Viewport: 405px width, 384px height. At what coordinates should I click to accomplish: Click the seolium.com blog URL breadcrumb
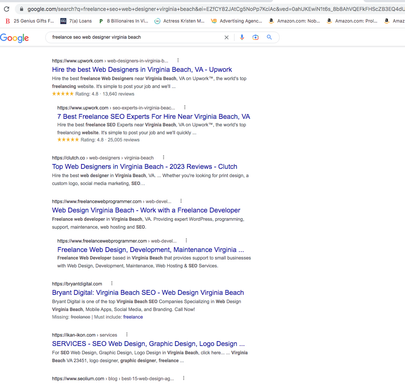click(x=113, y=378)
